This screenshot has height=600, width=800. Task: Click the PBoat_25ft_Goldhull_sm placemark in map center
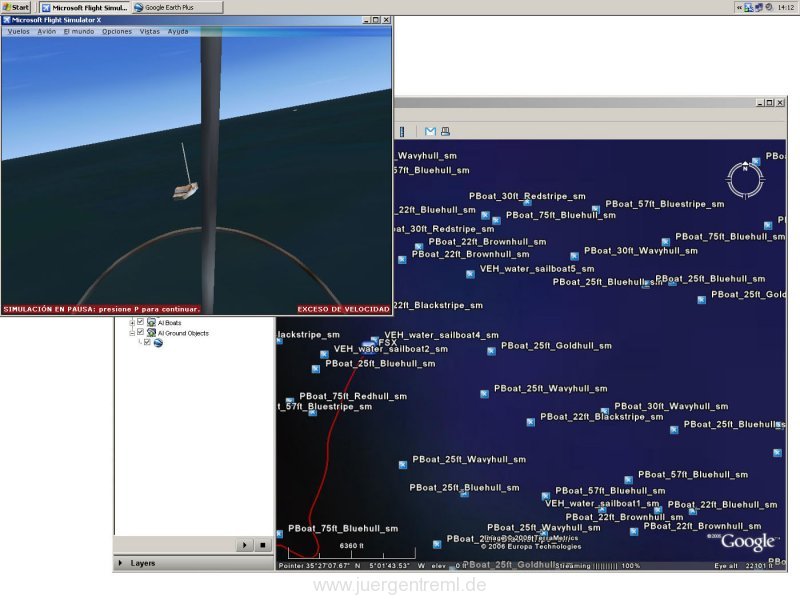click(491, 351)
